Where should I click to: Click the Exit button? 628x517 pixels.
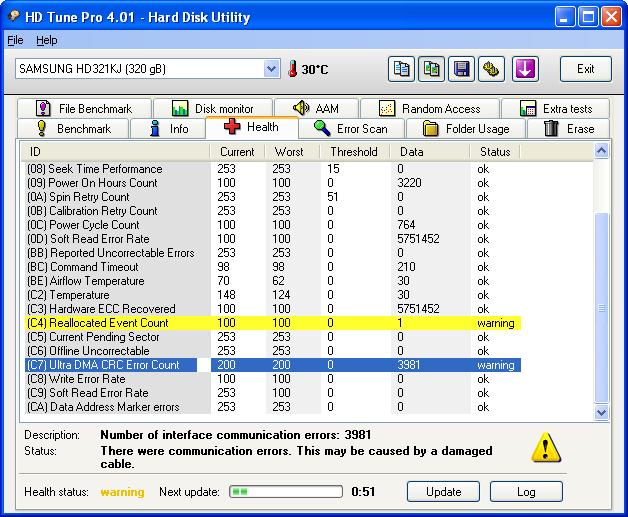(585, 69)
